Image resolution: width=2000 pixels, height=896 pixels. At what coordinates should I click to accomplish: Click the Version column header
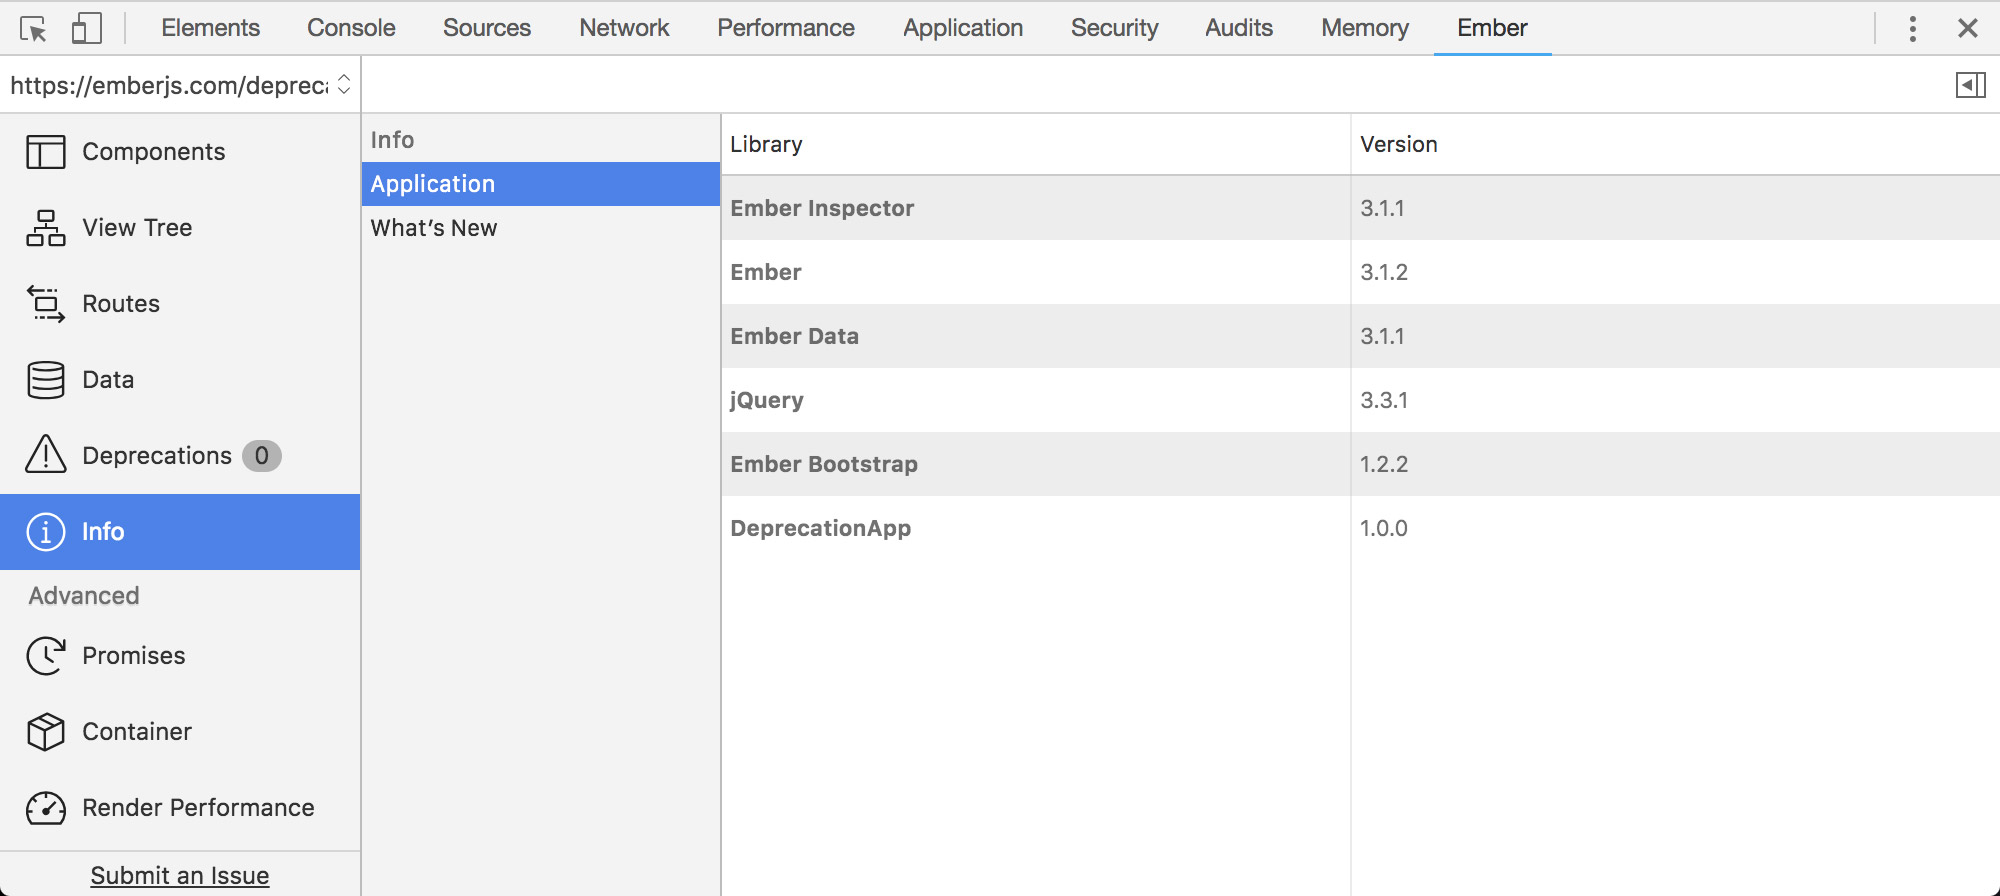click(1399, 144)
